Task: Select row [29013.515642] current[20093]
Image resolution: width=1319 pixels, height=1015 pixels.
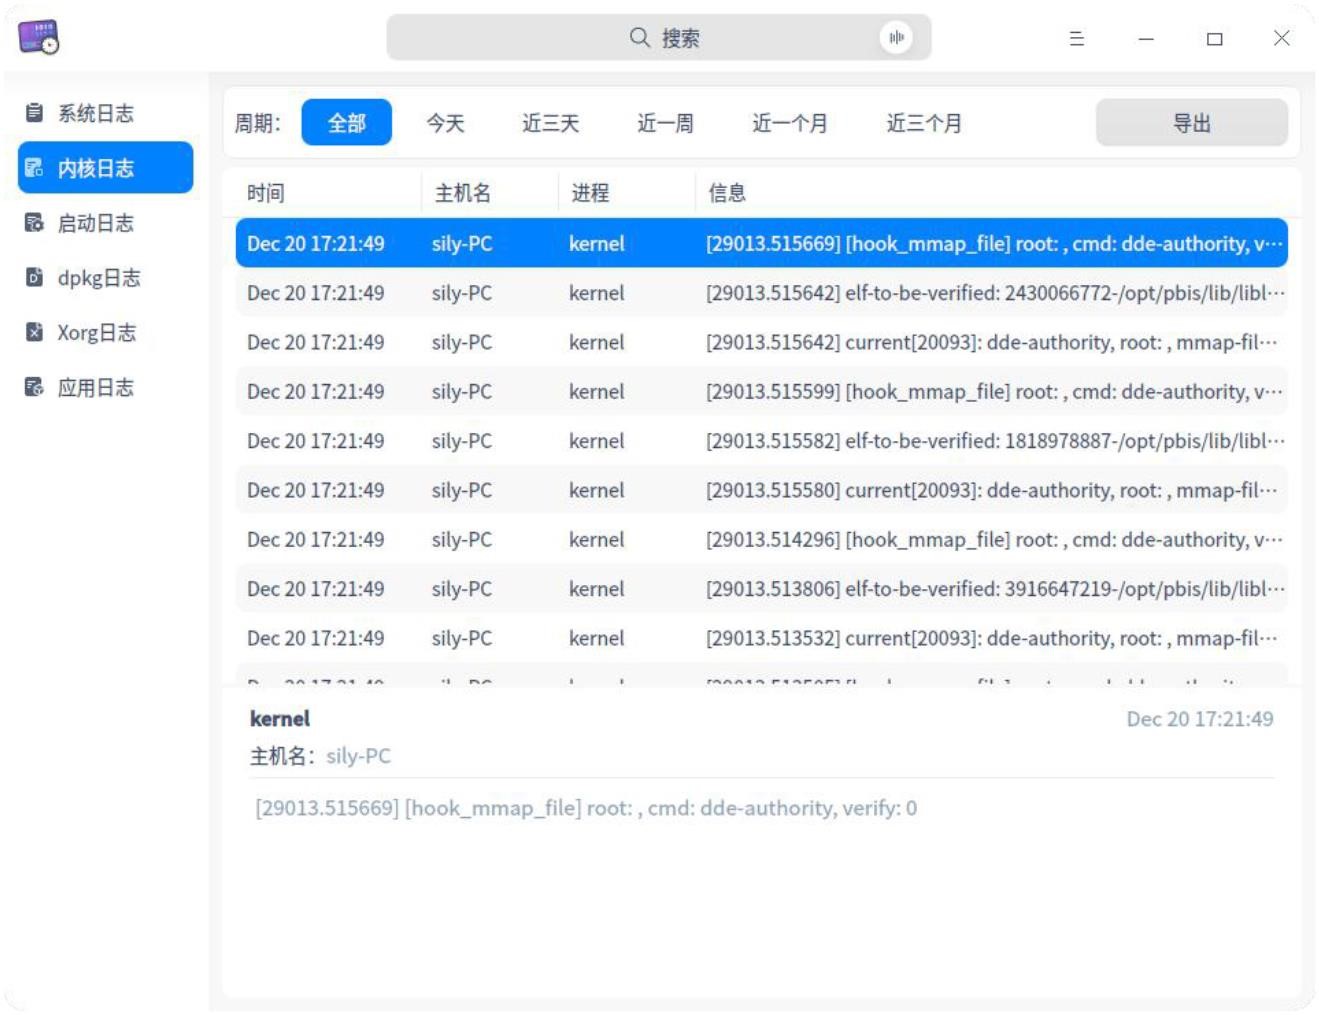Action: pyautogui.click(x=762, y=342)
